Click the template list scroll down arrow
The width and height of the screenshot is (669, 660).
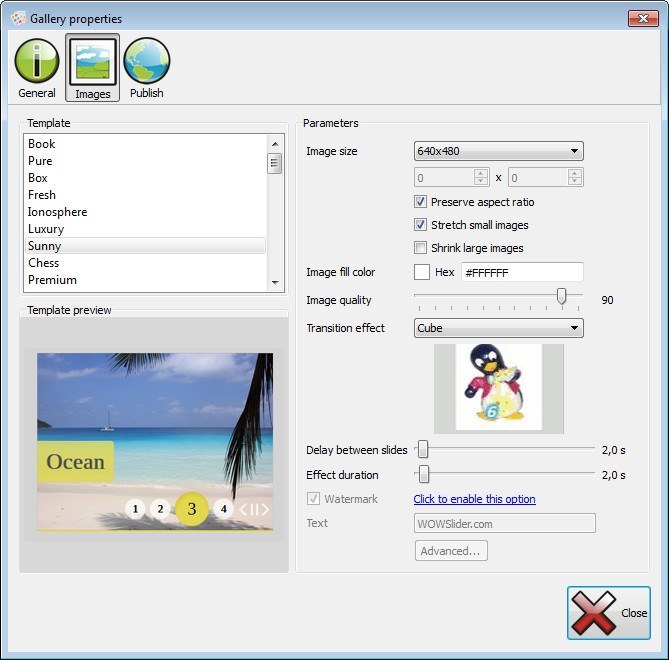275,282
